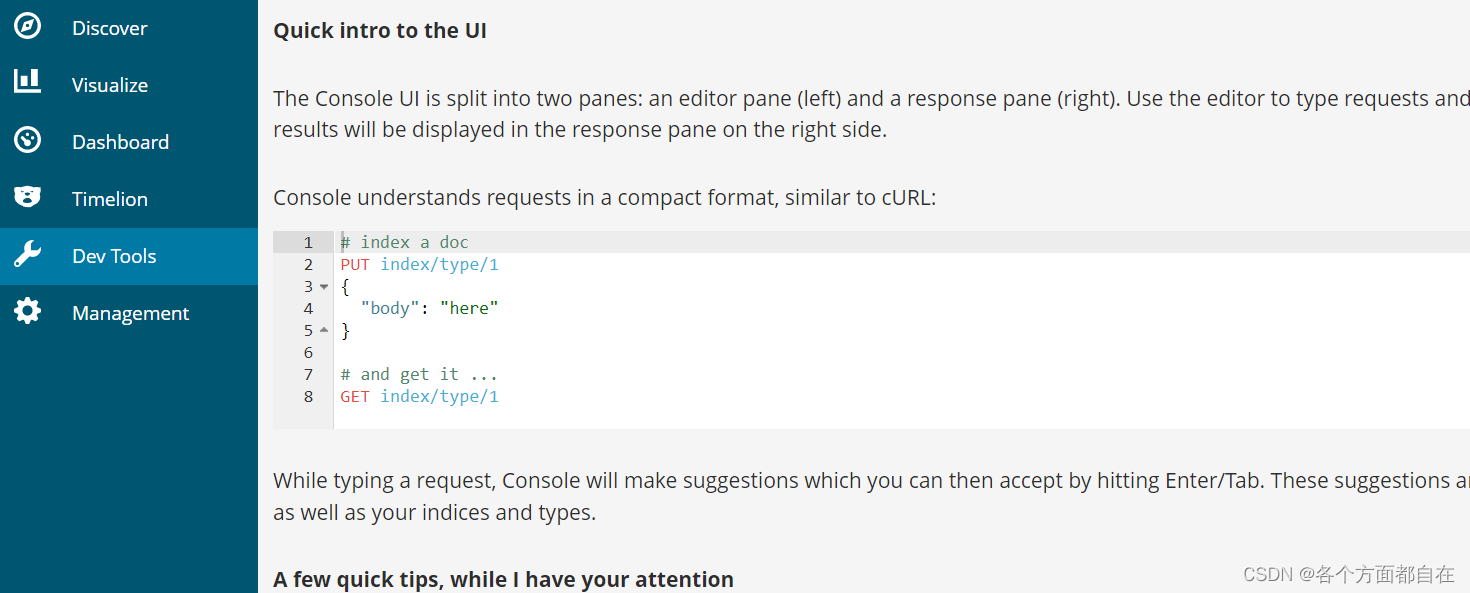
Task: Click the Timelion lion face icon
Action: 27,197
